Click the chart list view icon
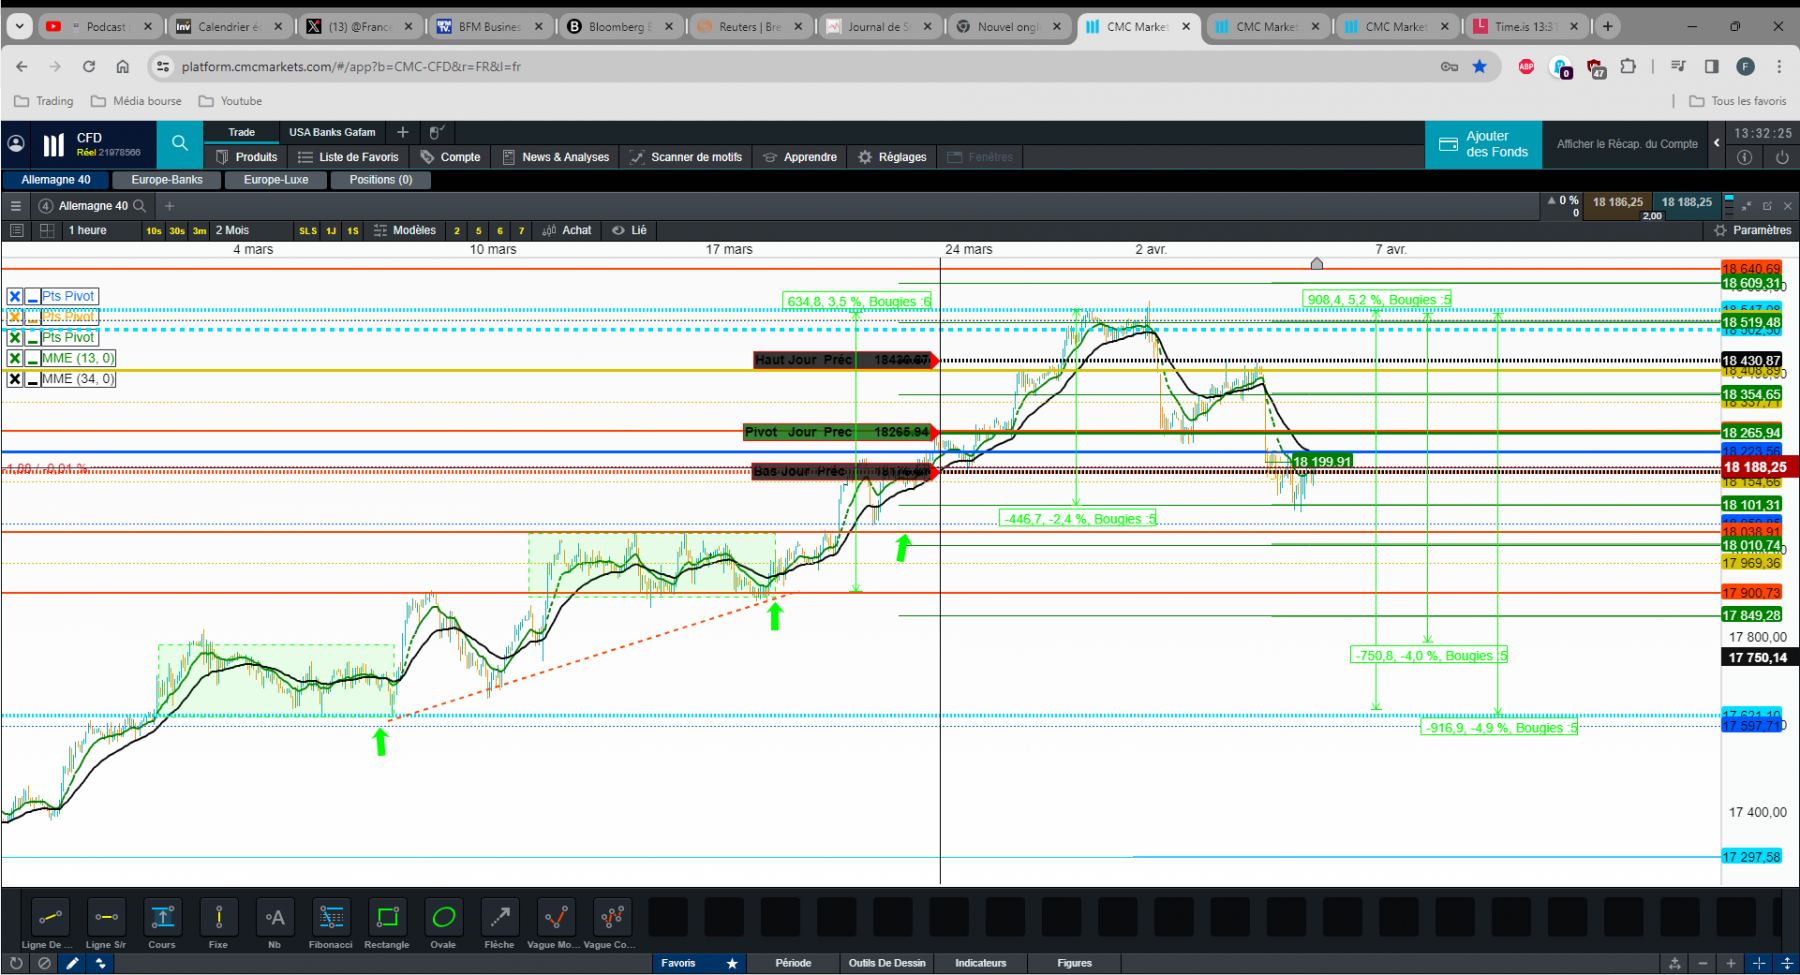This screenshot has height=975, width=1800. click(16, 230)
